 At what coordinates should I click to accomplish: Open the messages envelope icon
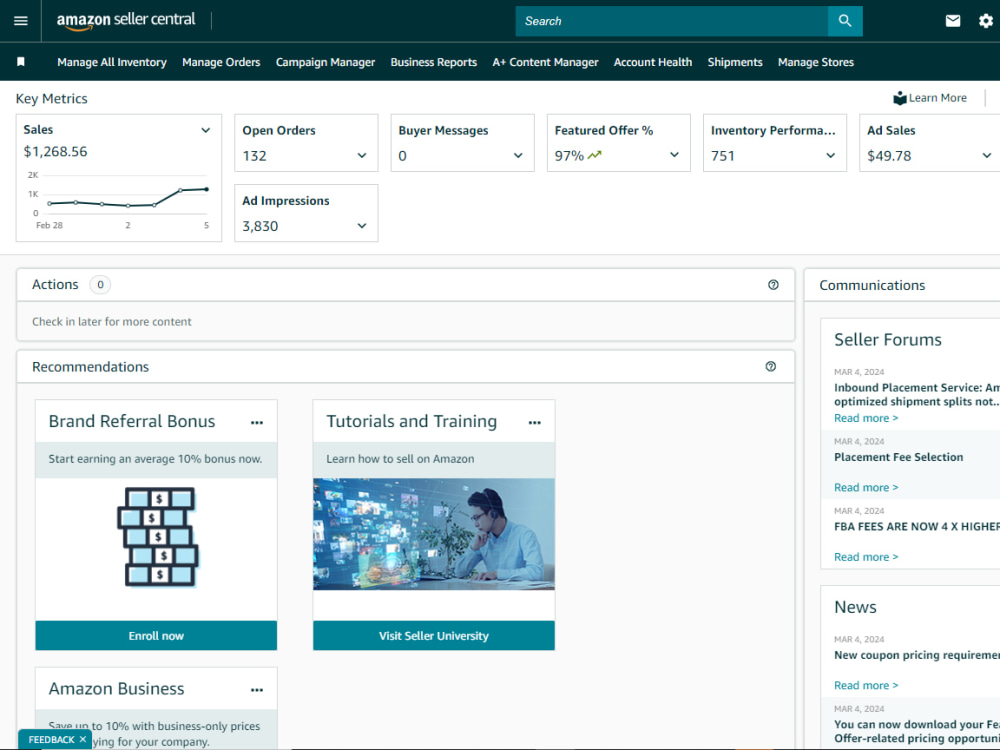pyautogui.click(x=952, y=20)
